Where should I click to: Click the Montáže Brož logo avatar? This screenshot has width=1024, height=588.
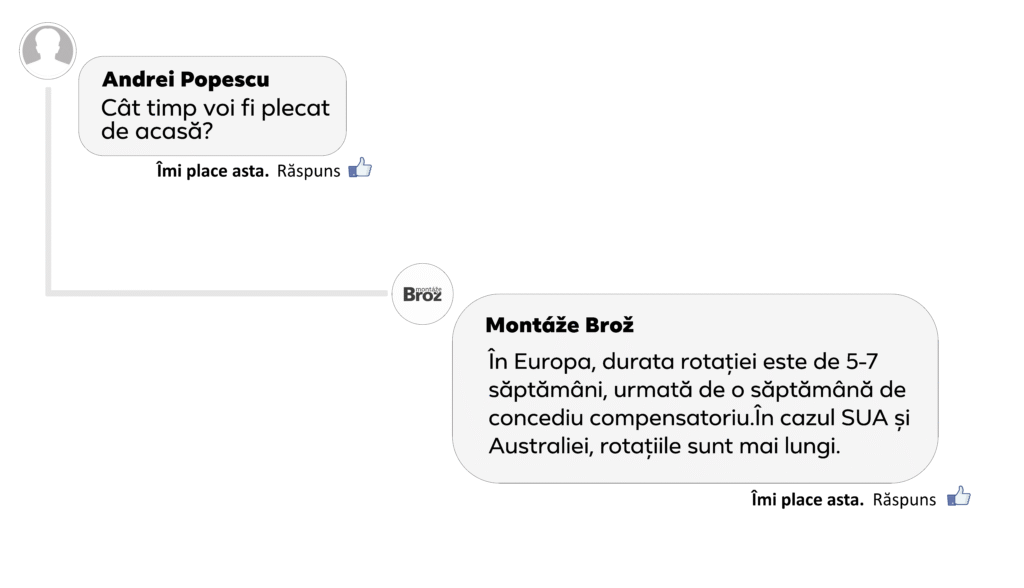point(422,294)
